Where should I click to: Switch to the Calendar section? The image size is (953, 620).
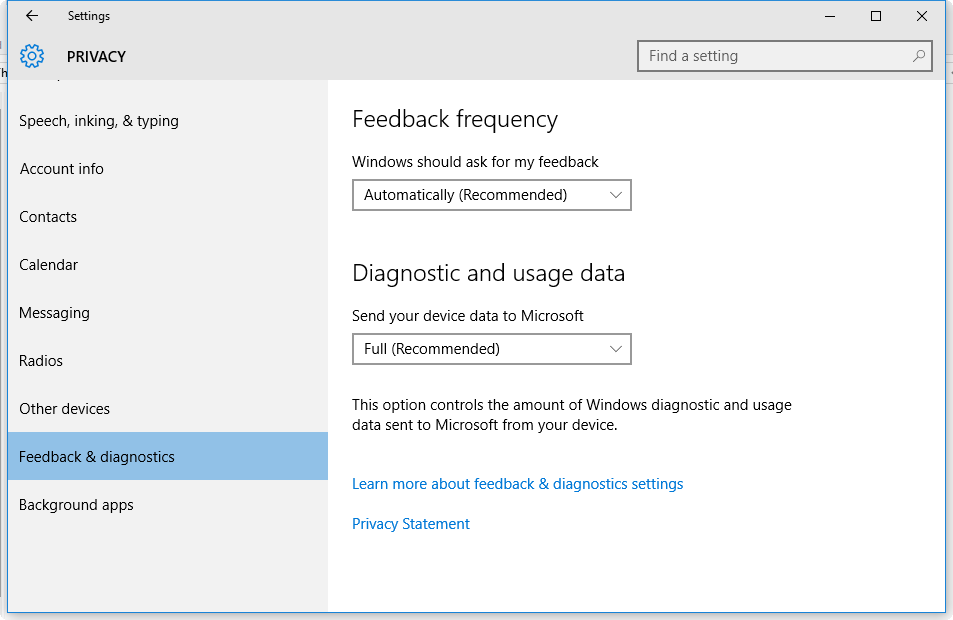[49, 265]
